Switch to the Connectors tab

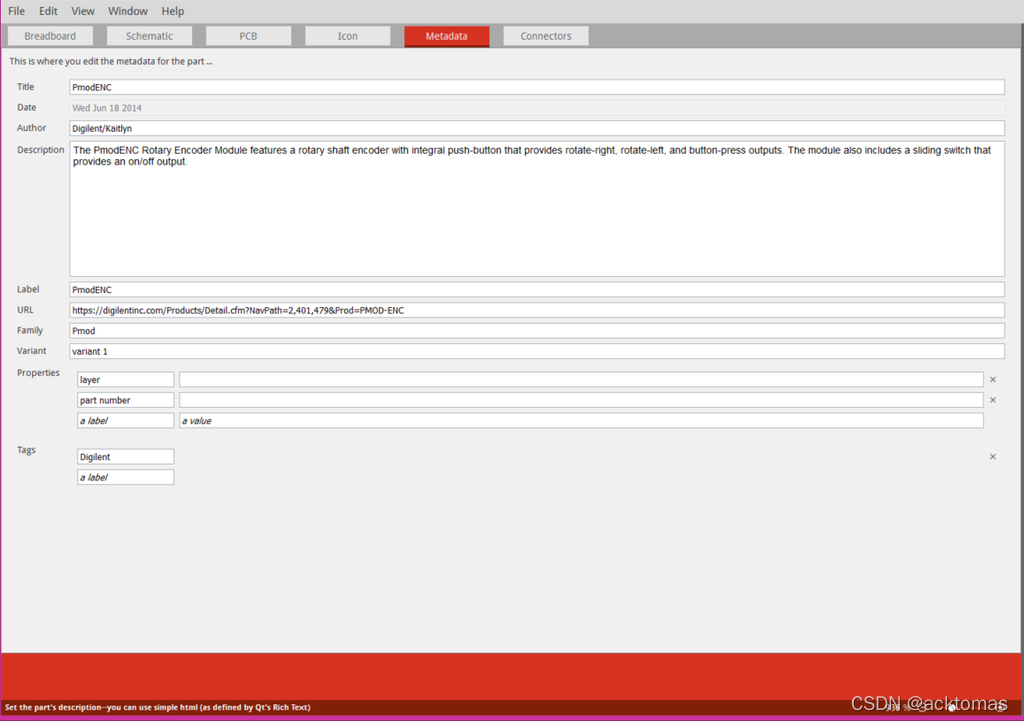pyautogui.click(x=546, y=36)
